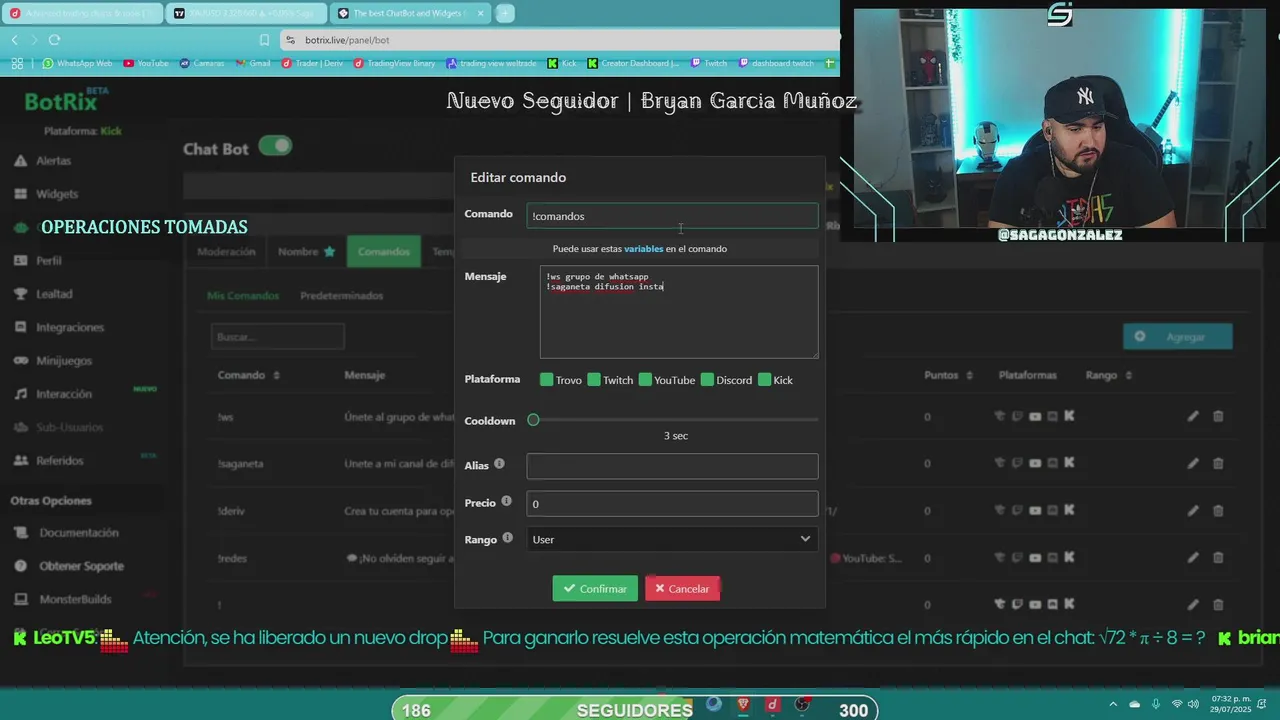The height and width of the screenshot is (720, 1280).
Task: Click the Kick platform icon in !ws row
Action: coord(1069,416)
